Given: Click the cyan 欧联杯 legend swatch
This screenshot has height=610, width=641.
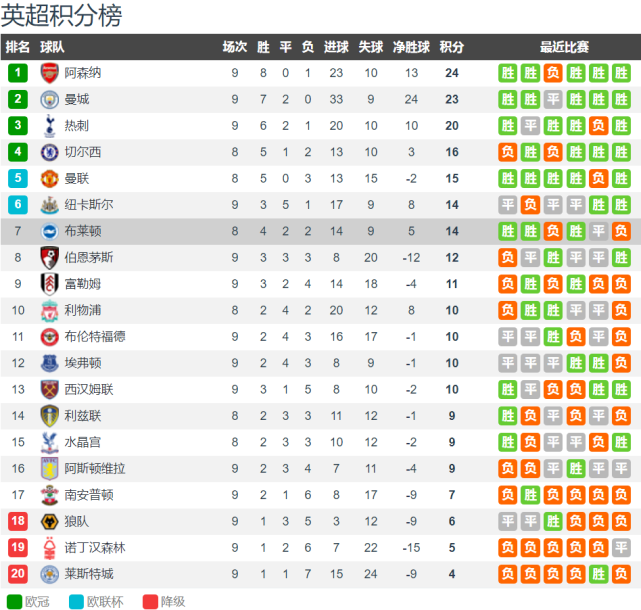Looking at the screenshot, I should [76, 601].
